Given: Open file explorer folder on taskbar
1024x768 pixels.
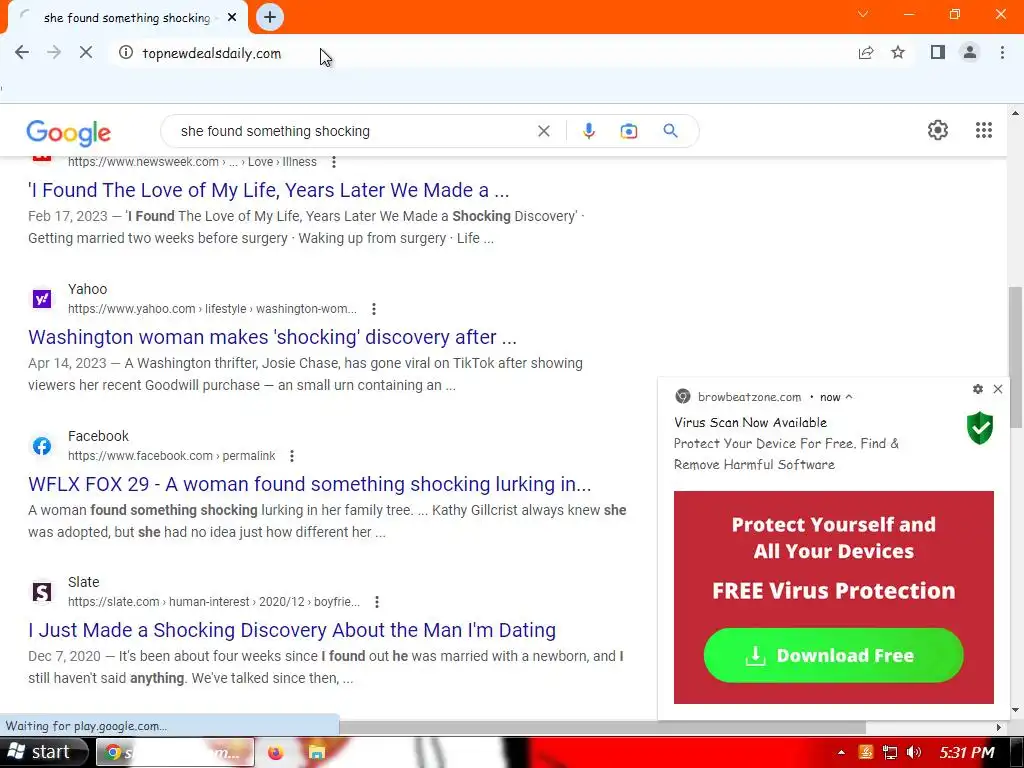Looking at the screenshot, I should [317, 753].
